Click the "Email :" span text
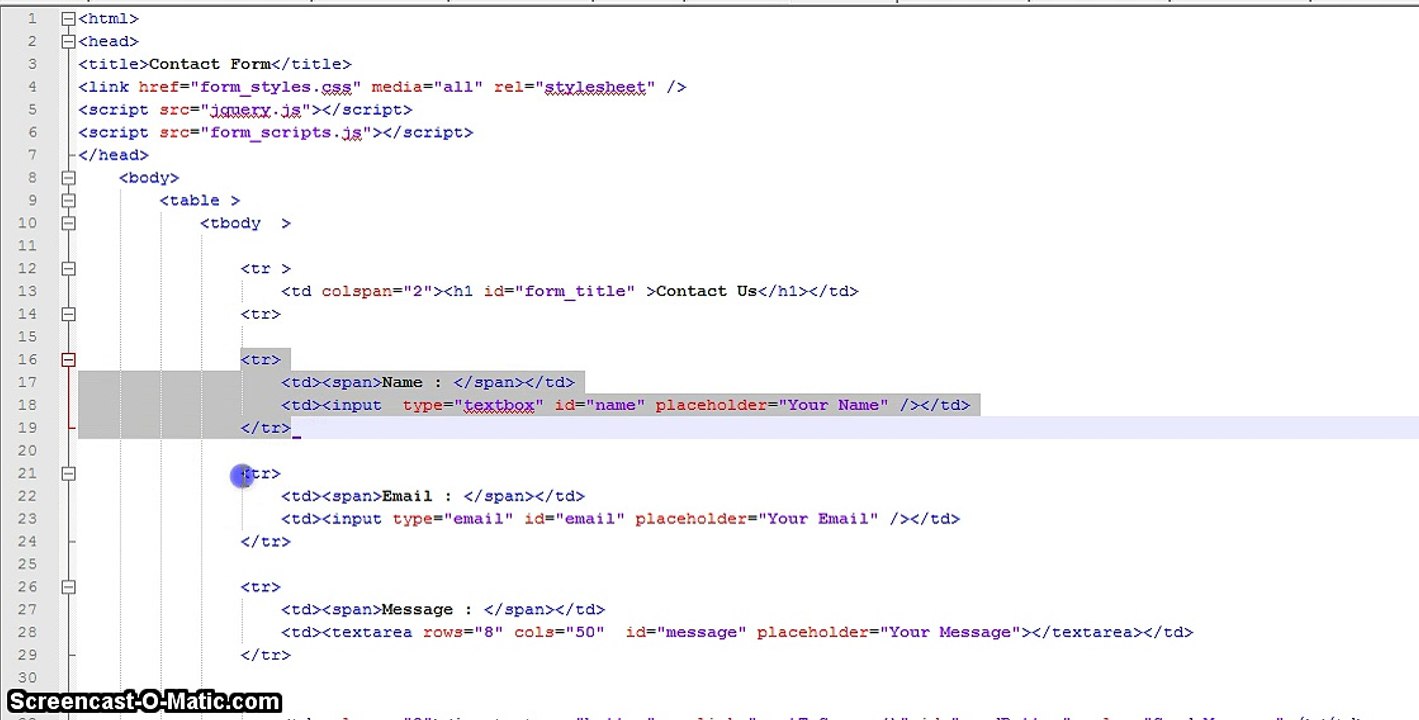 417,496
